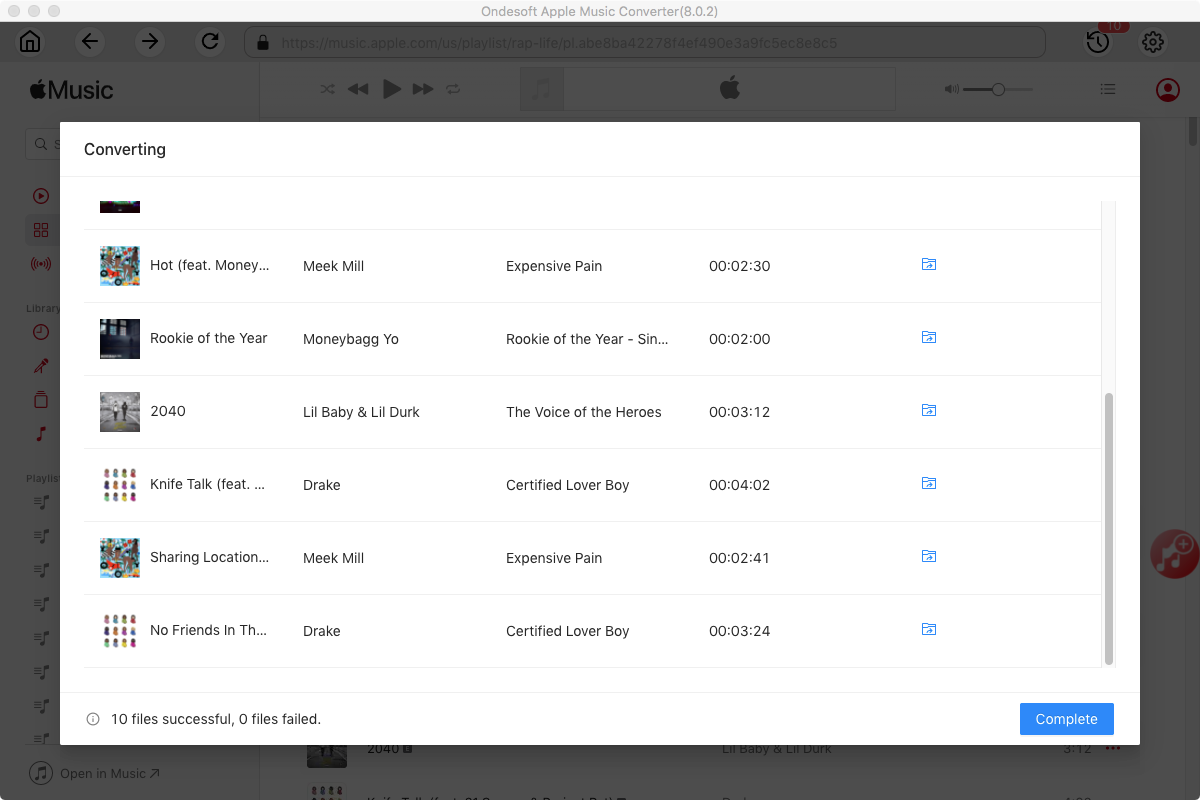Viewport: 1200px width, 800px height.
Task: Click the Home icon in toolbar
Action: coord(30,42)
